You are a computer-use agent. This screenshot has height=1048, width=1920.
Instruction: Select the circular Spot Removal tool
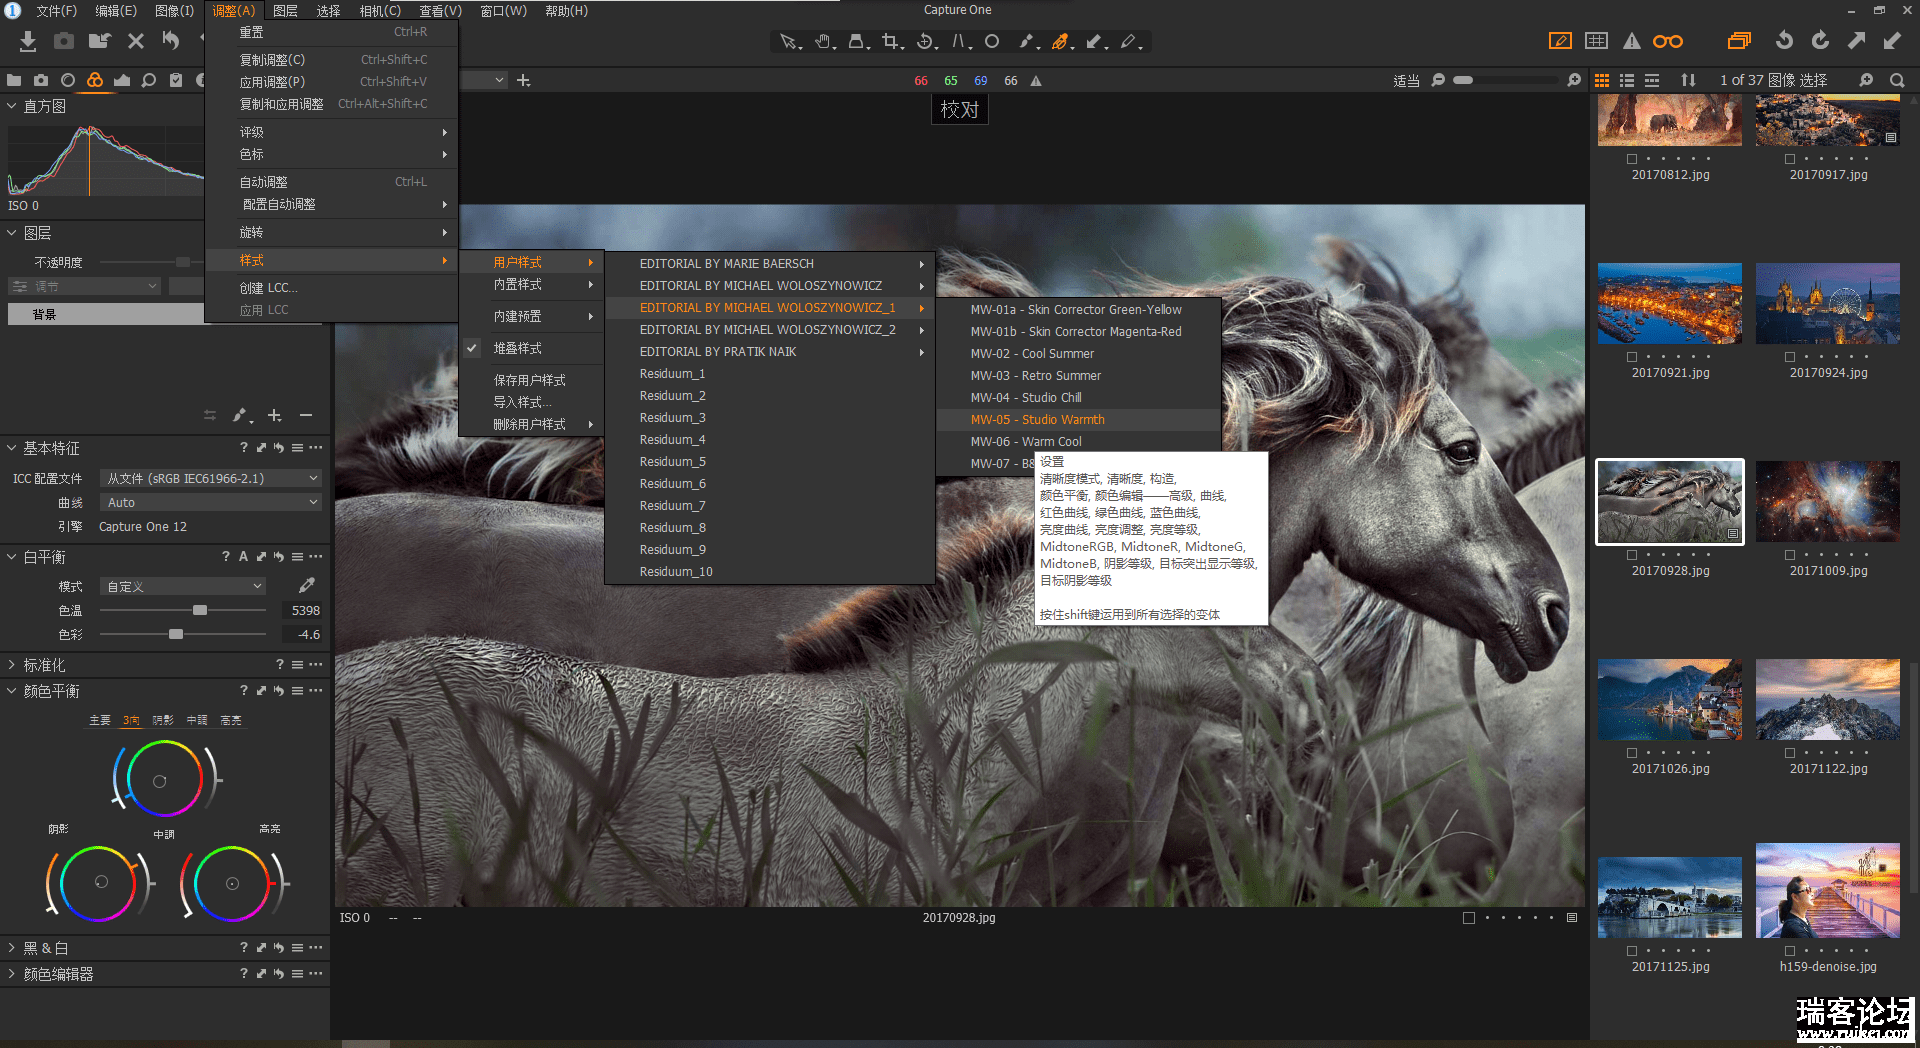[x=992, y=42]
